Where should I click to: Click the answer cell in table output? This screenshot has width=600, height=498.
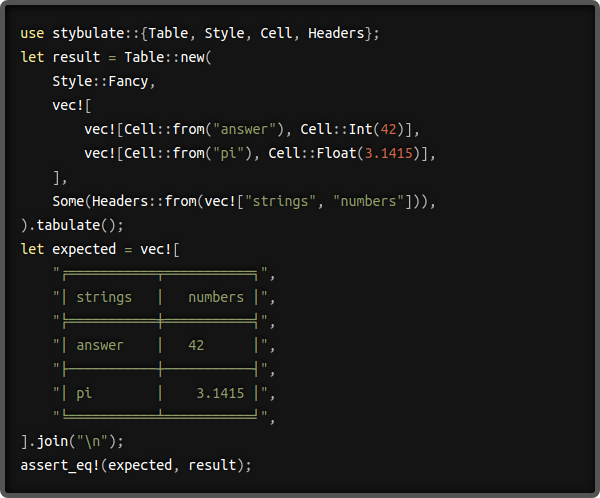pos(100,345)
